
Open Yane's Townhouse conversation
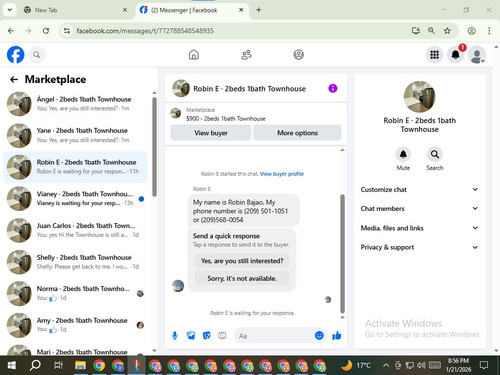[x=75, y=135]
